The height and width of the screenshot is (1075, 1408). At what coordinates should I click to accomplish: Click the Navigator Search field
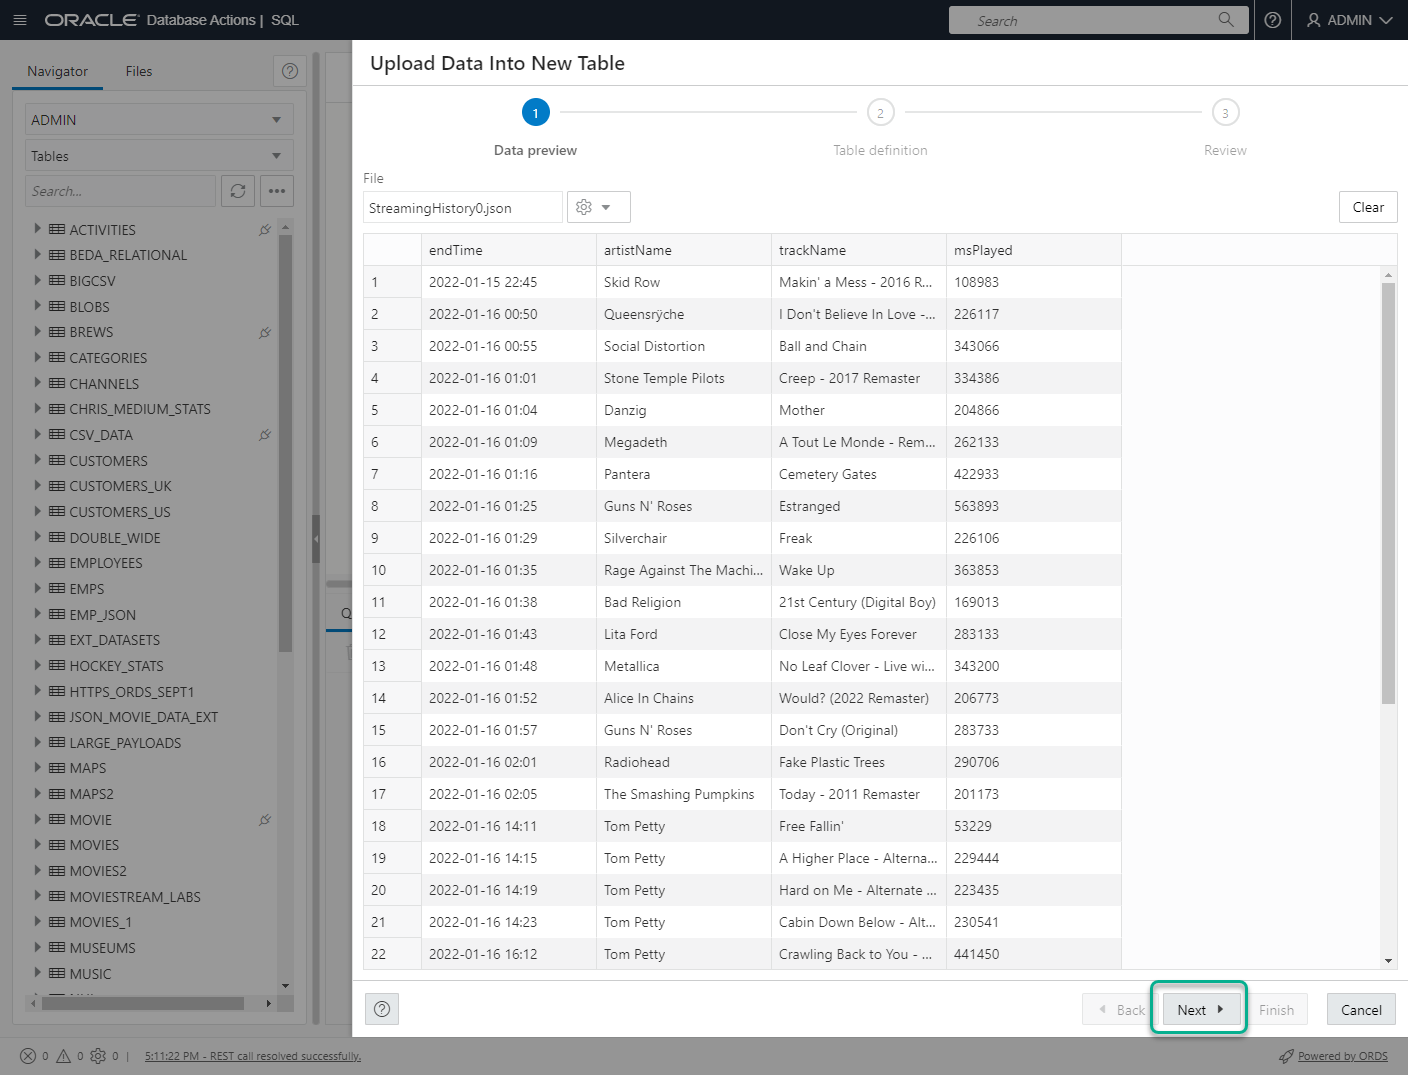120,191
